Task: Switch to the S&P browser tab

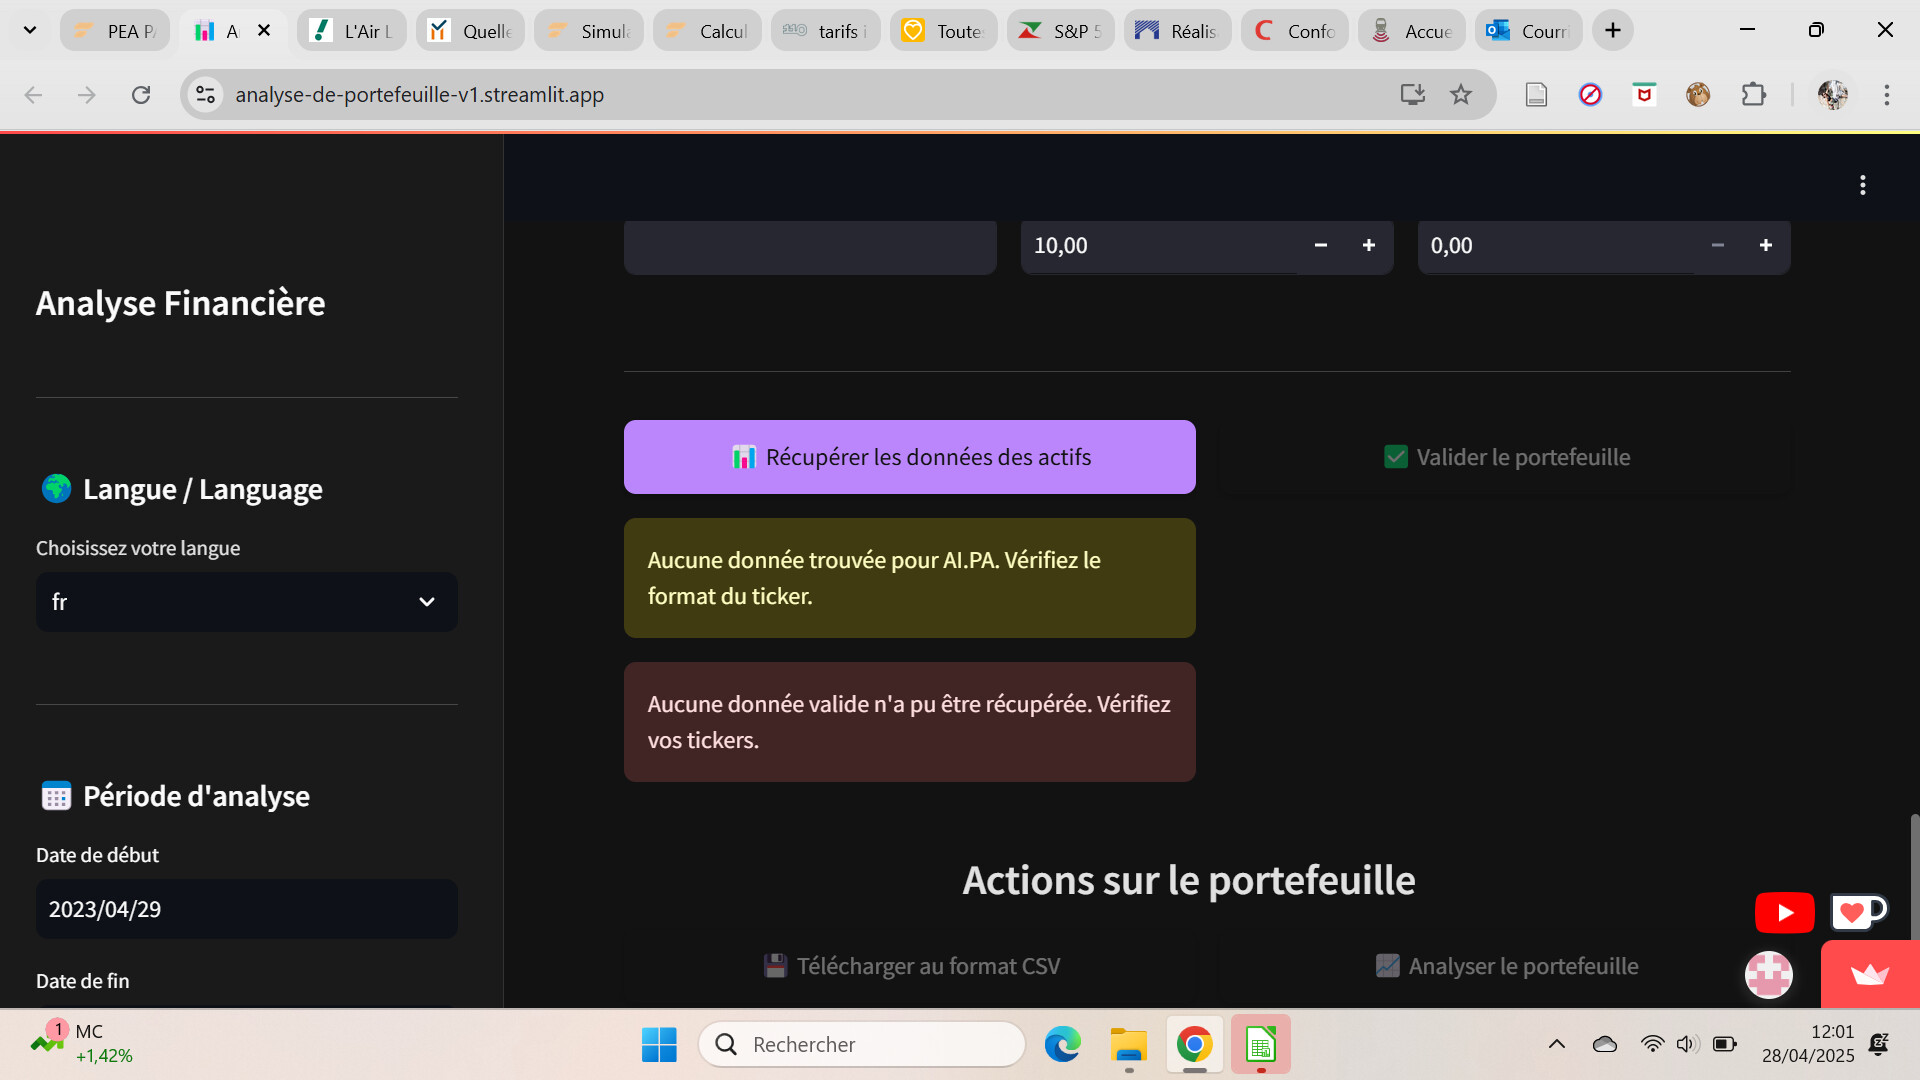Action: 1060,31
